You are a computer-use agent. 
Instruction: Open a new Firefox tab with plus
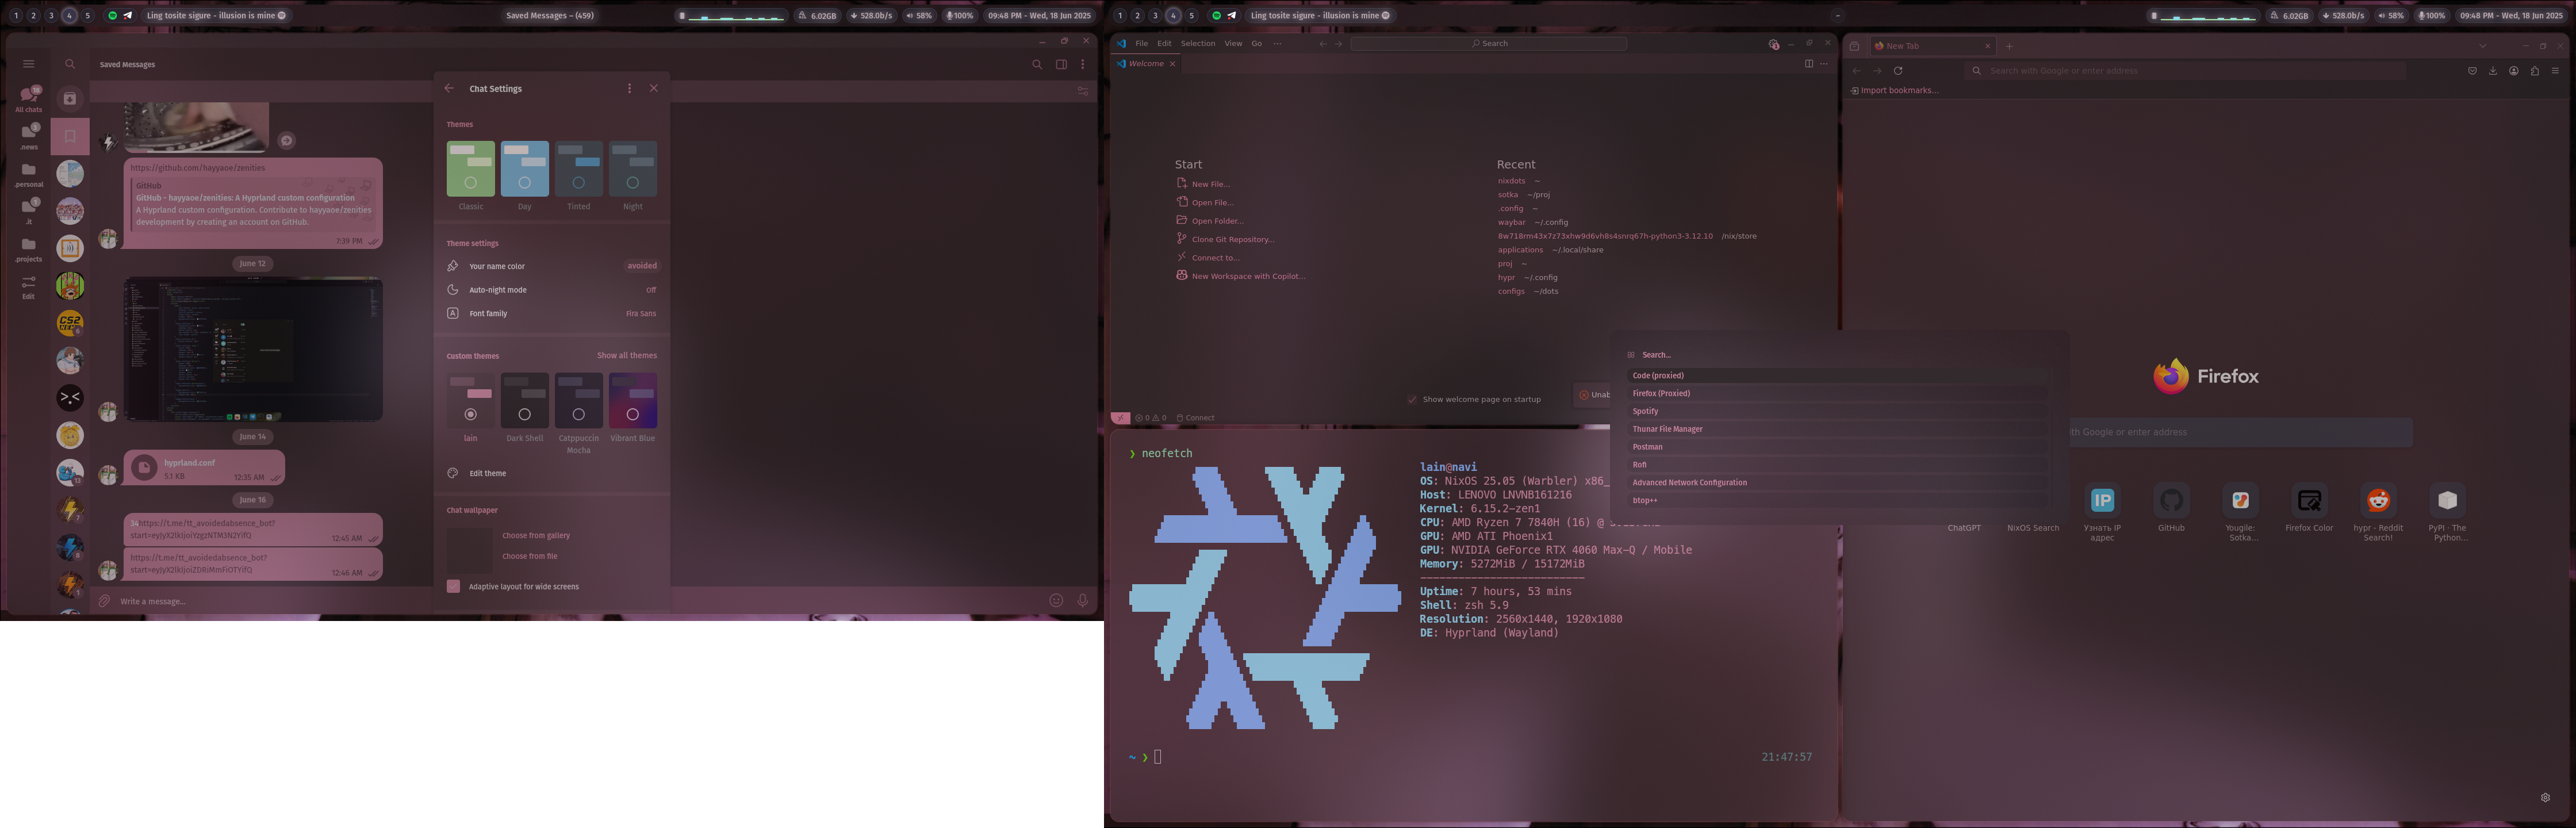tap(2009, 46)
